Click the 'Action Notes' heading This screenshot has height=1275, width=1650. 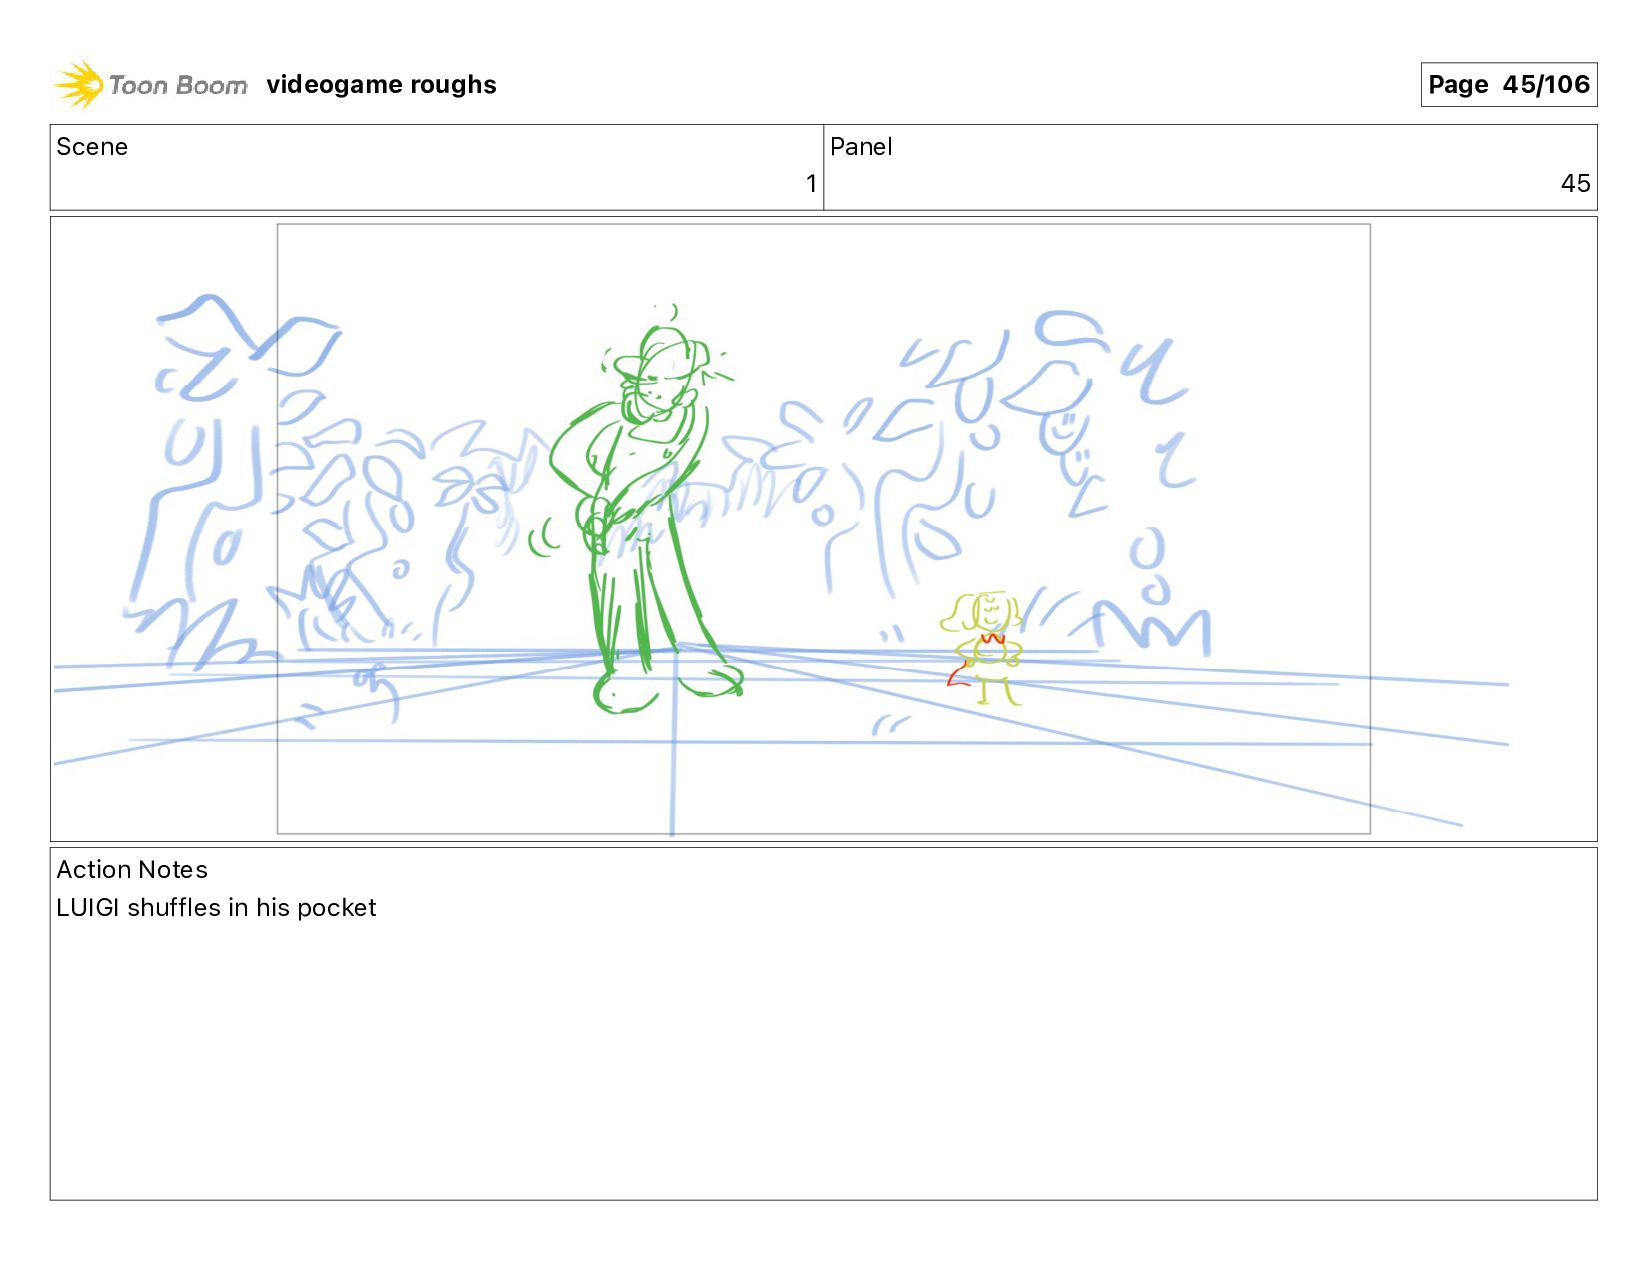point(132,870)
